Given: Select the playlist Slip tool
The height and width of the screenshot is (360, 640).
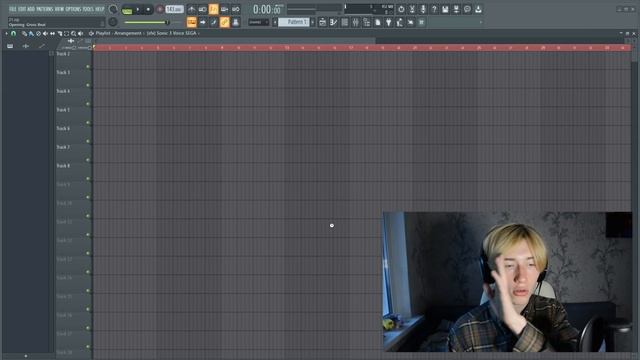Looking at the screenshot, I should pos(52,33).
